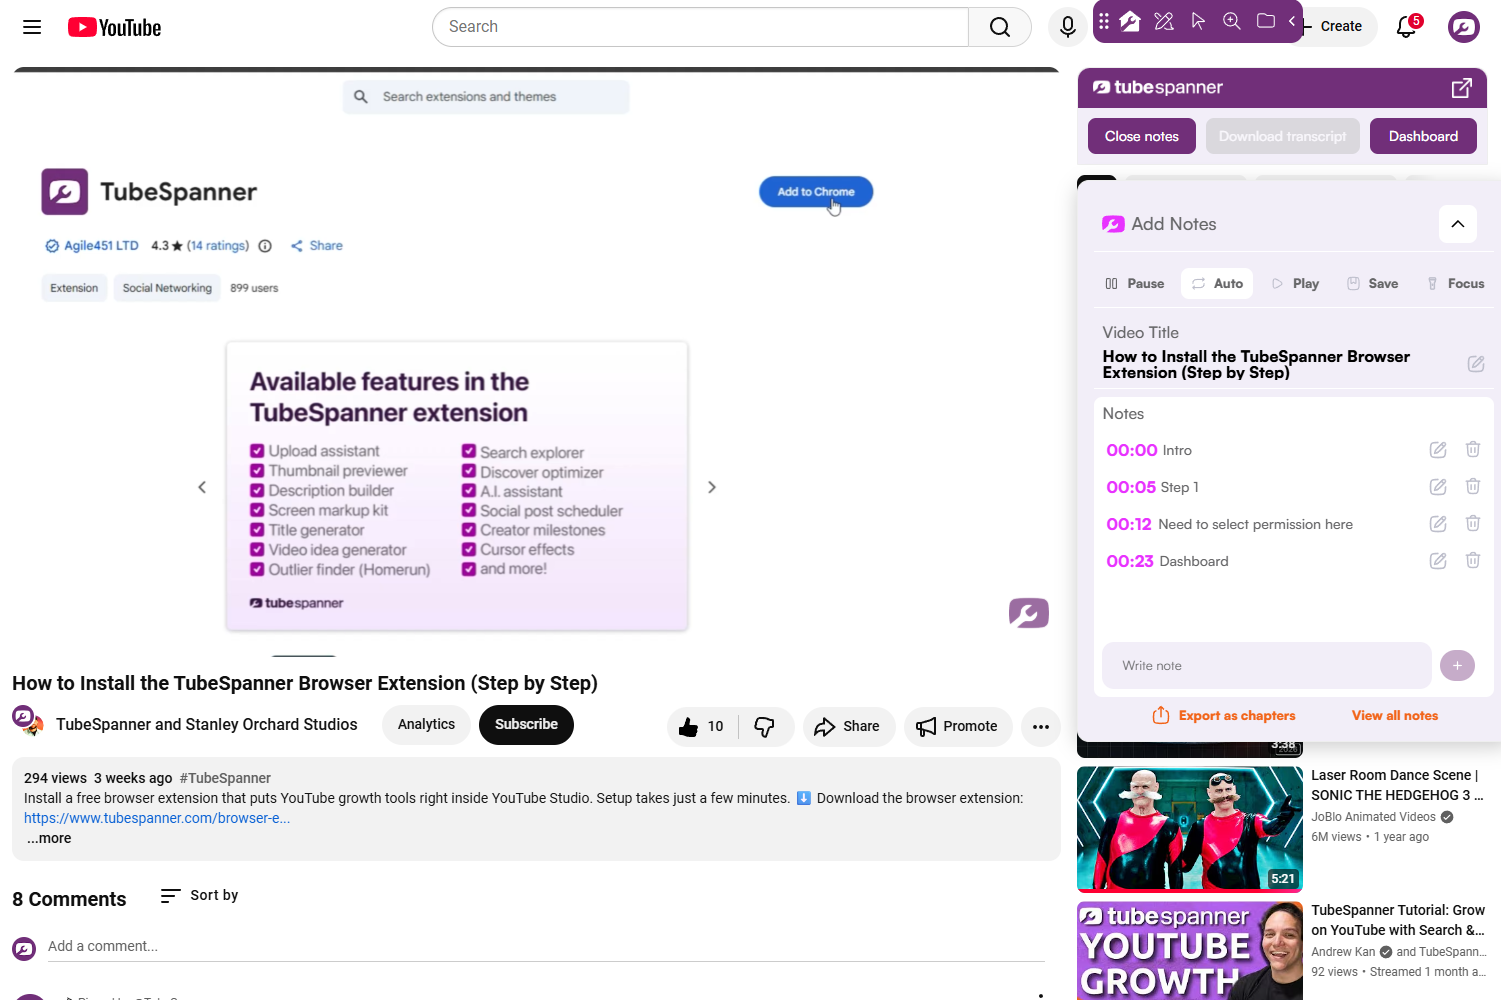Collapse the Add Notes panel
The height and width of the screenshot is (1000, 1501).
[1458, 224]
